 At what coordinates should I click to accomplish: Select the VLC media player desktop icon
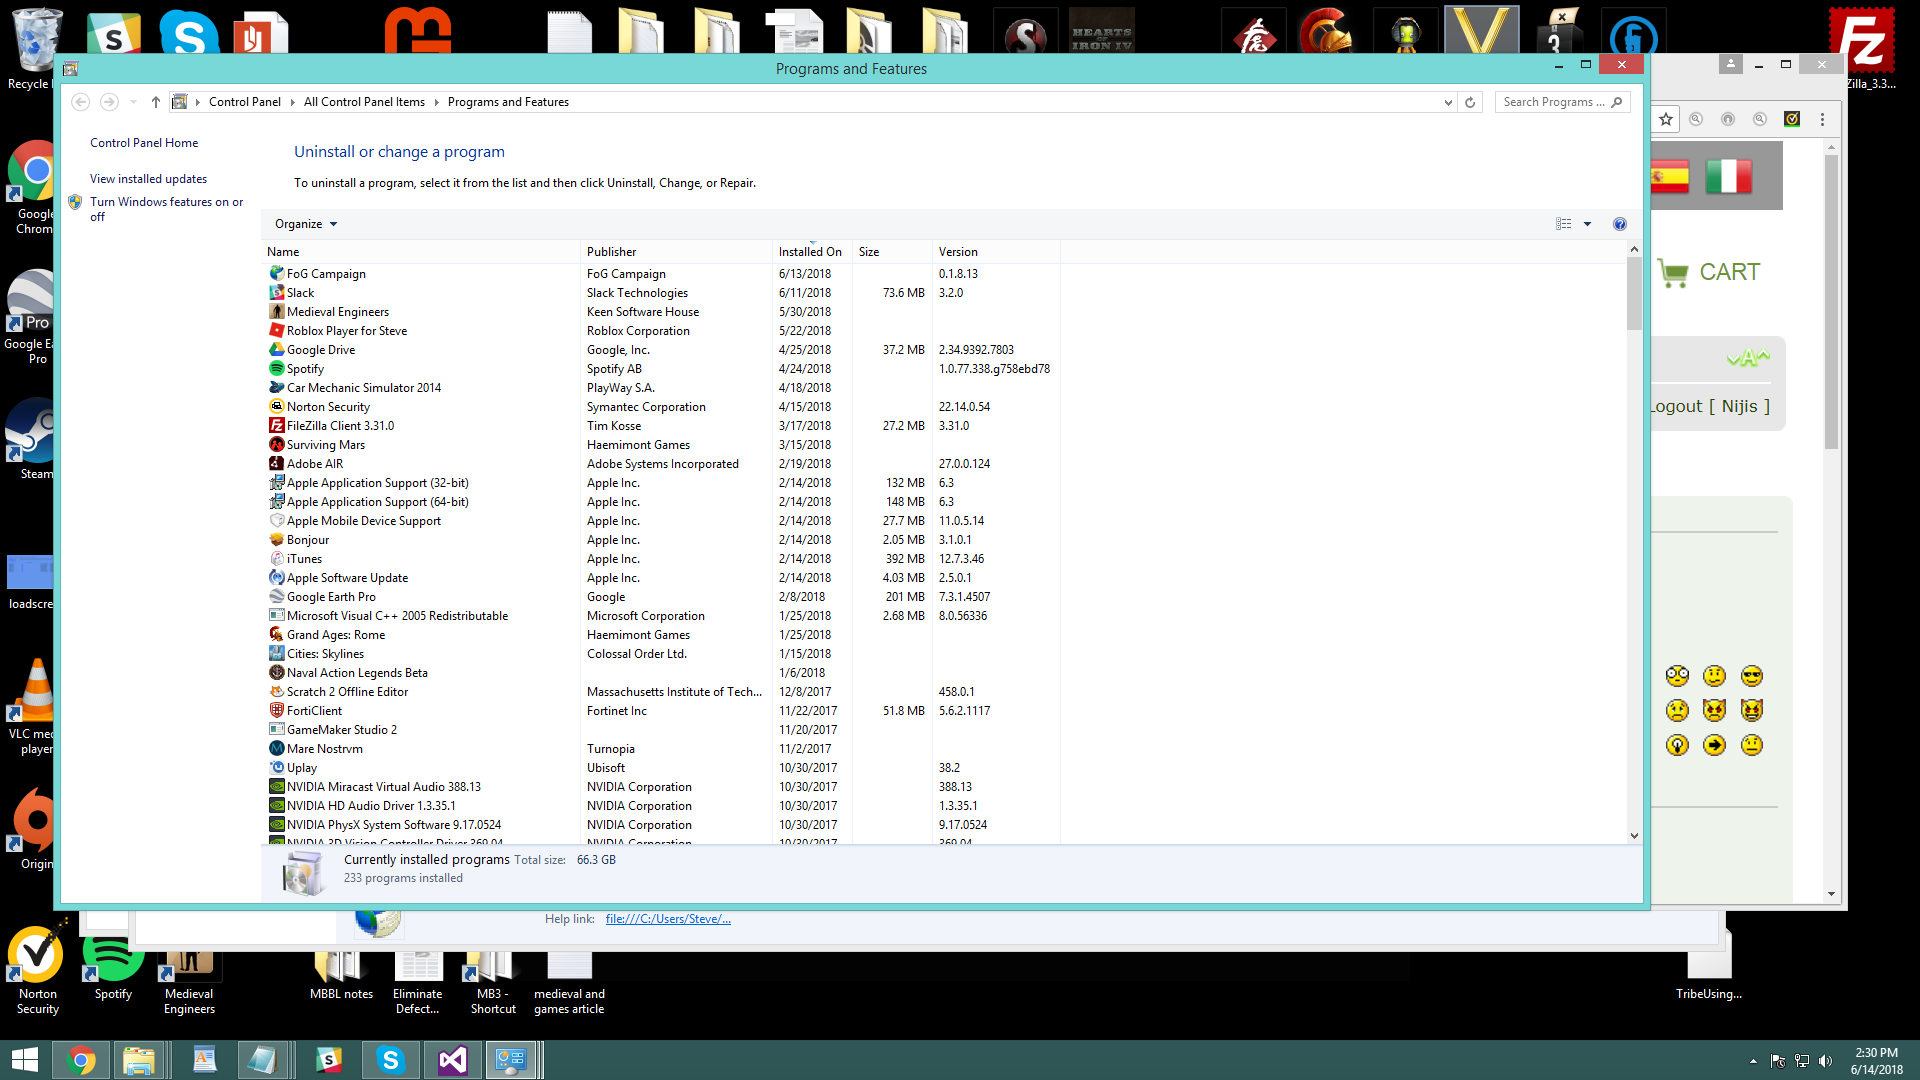pos(32,706)
